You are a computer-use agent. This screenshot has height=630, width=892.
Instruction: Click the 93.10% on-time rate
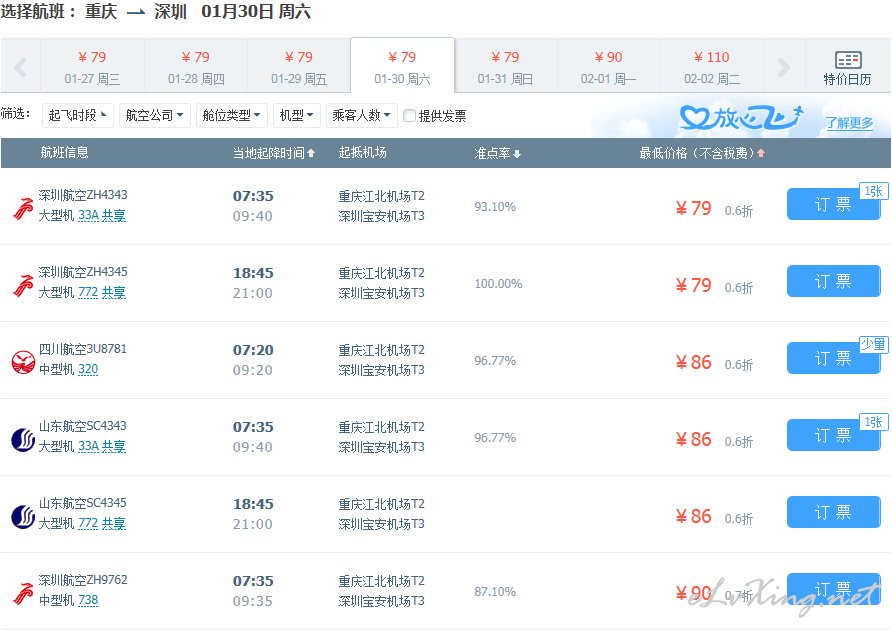click(x=495, y=207)
